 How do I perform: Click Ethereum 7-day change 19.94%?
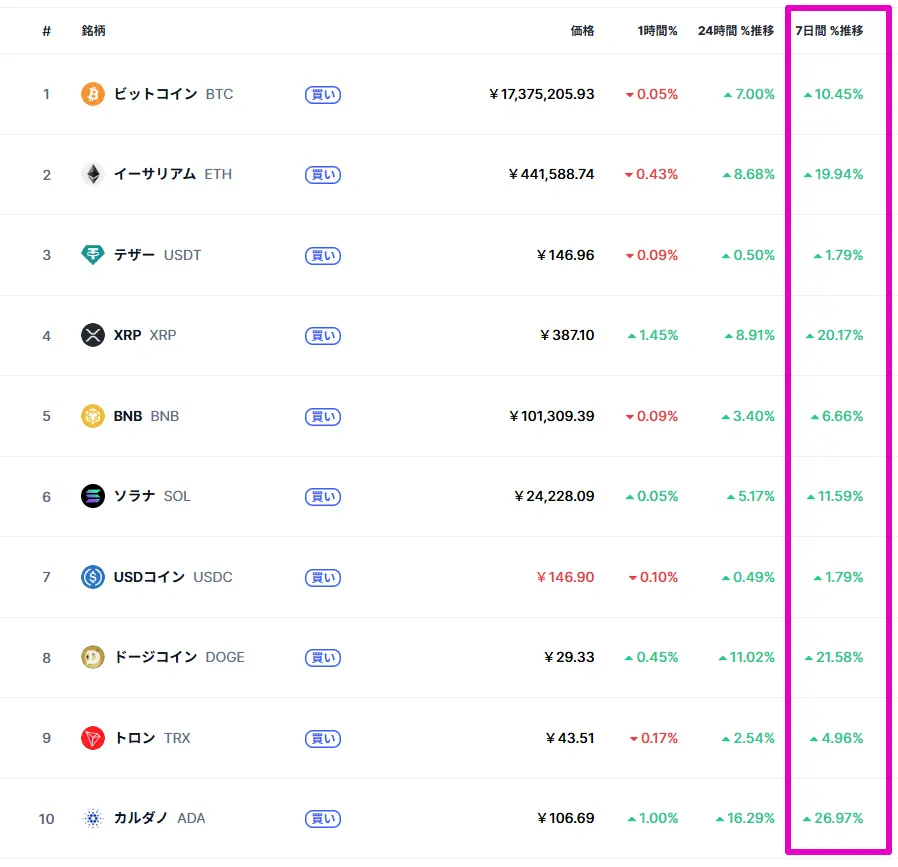pos(833,174)
